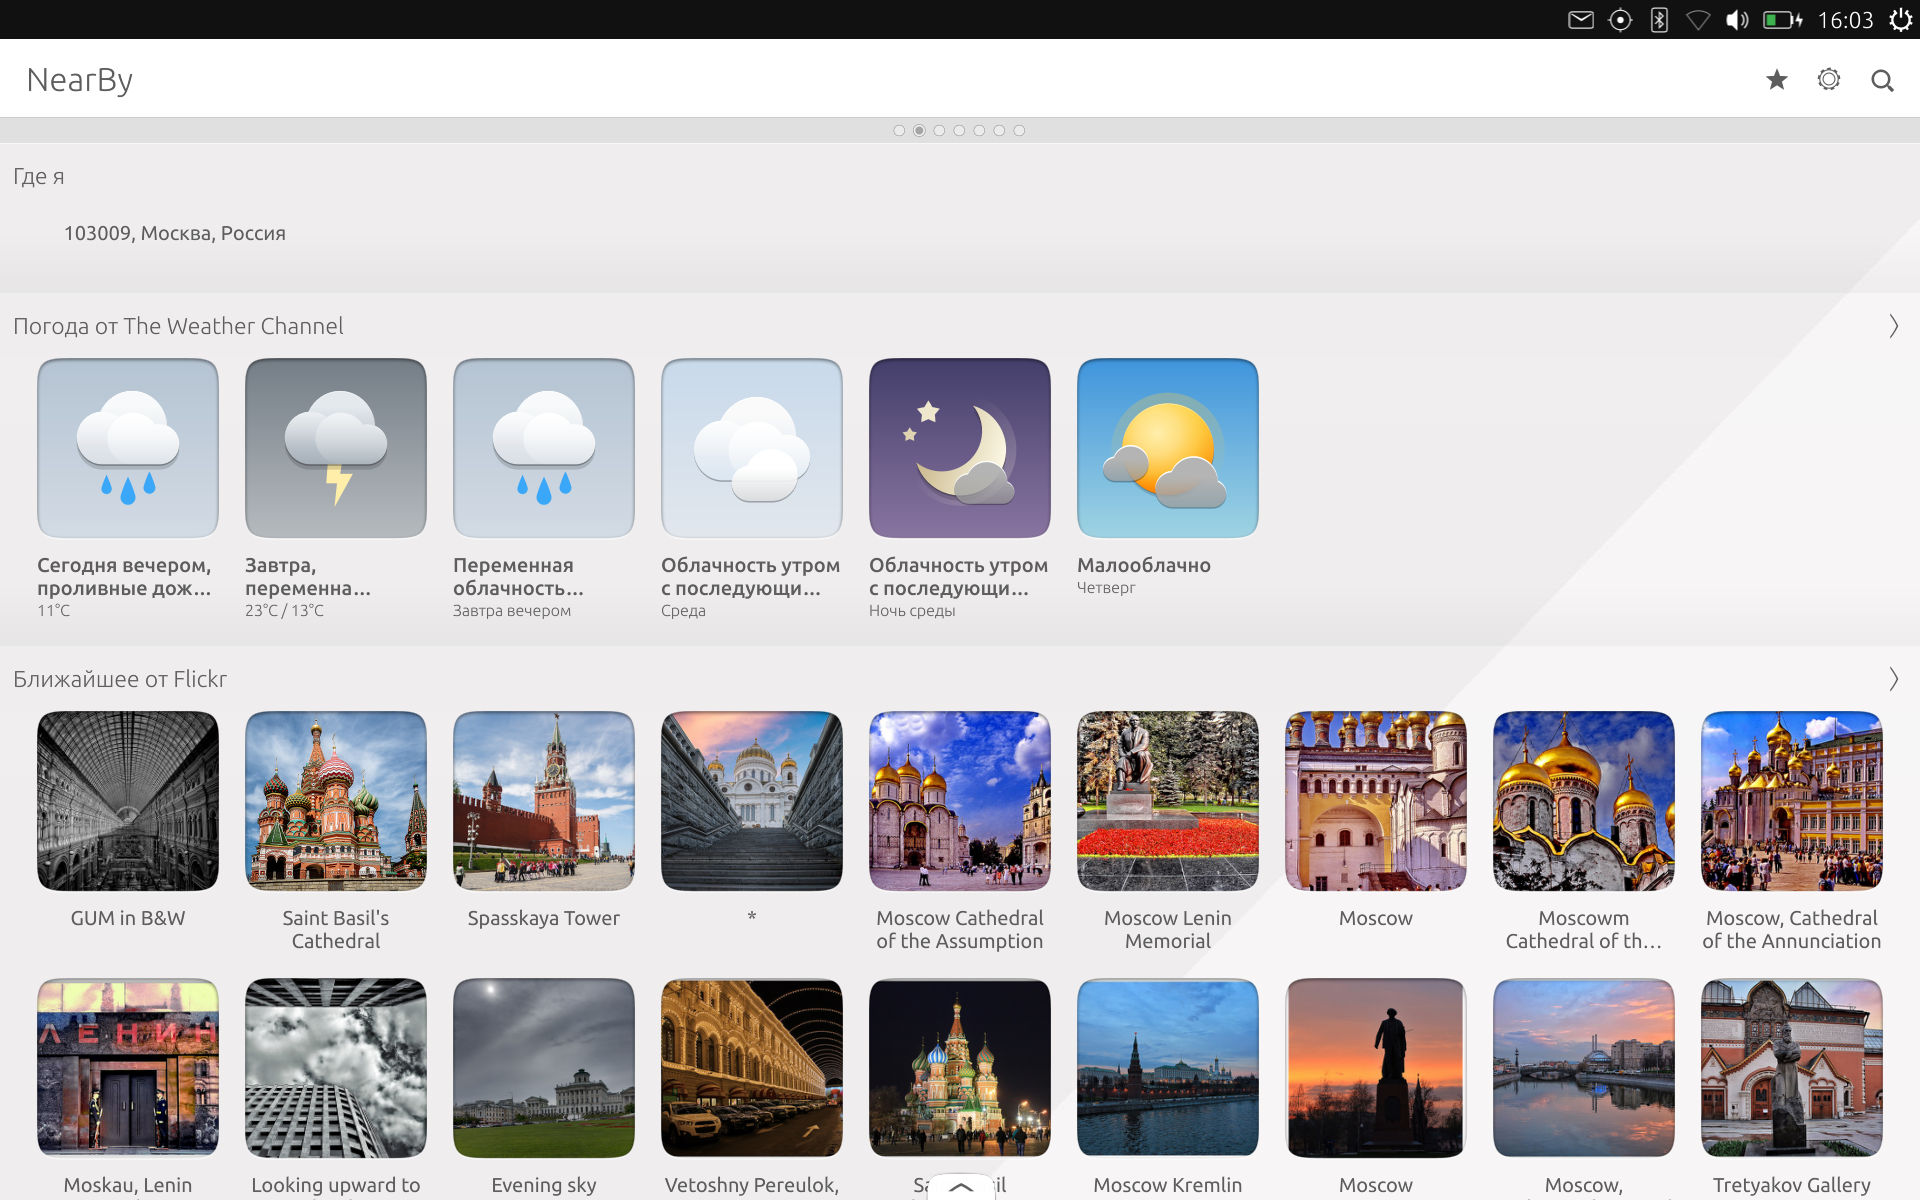Expand the Flickr section chevron
The width and height of the screenshot is (1920, 1200).
pos(1893,679)
